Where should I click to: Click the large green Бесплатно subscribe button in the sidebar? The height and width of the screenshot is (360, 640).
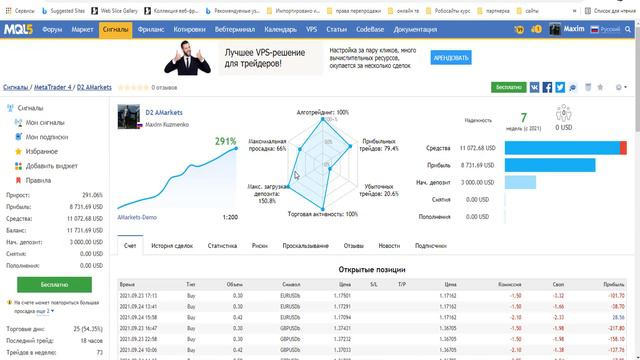54,284
